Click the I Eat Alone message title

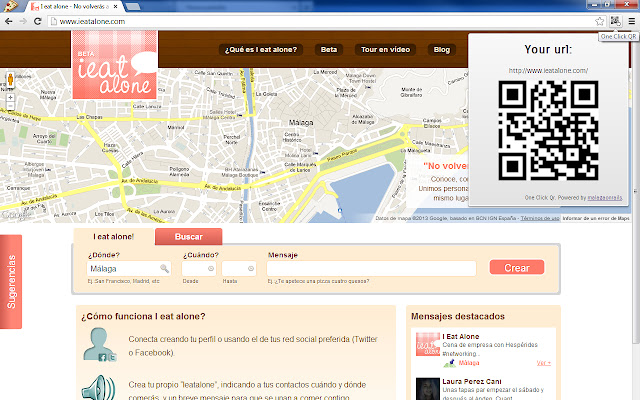point(460,336)
